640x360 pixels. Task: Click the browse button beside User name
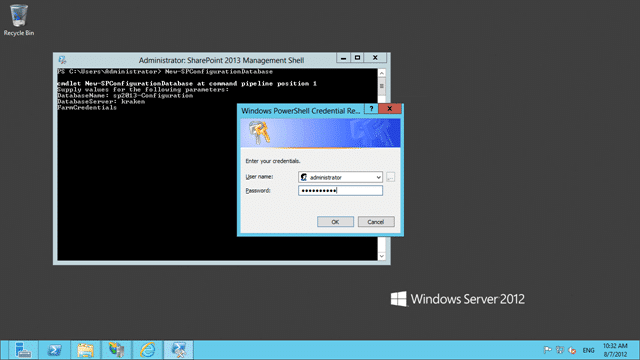[x=391, y=177]
